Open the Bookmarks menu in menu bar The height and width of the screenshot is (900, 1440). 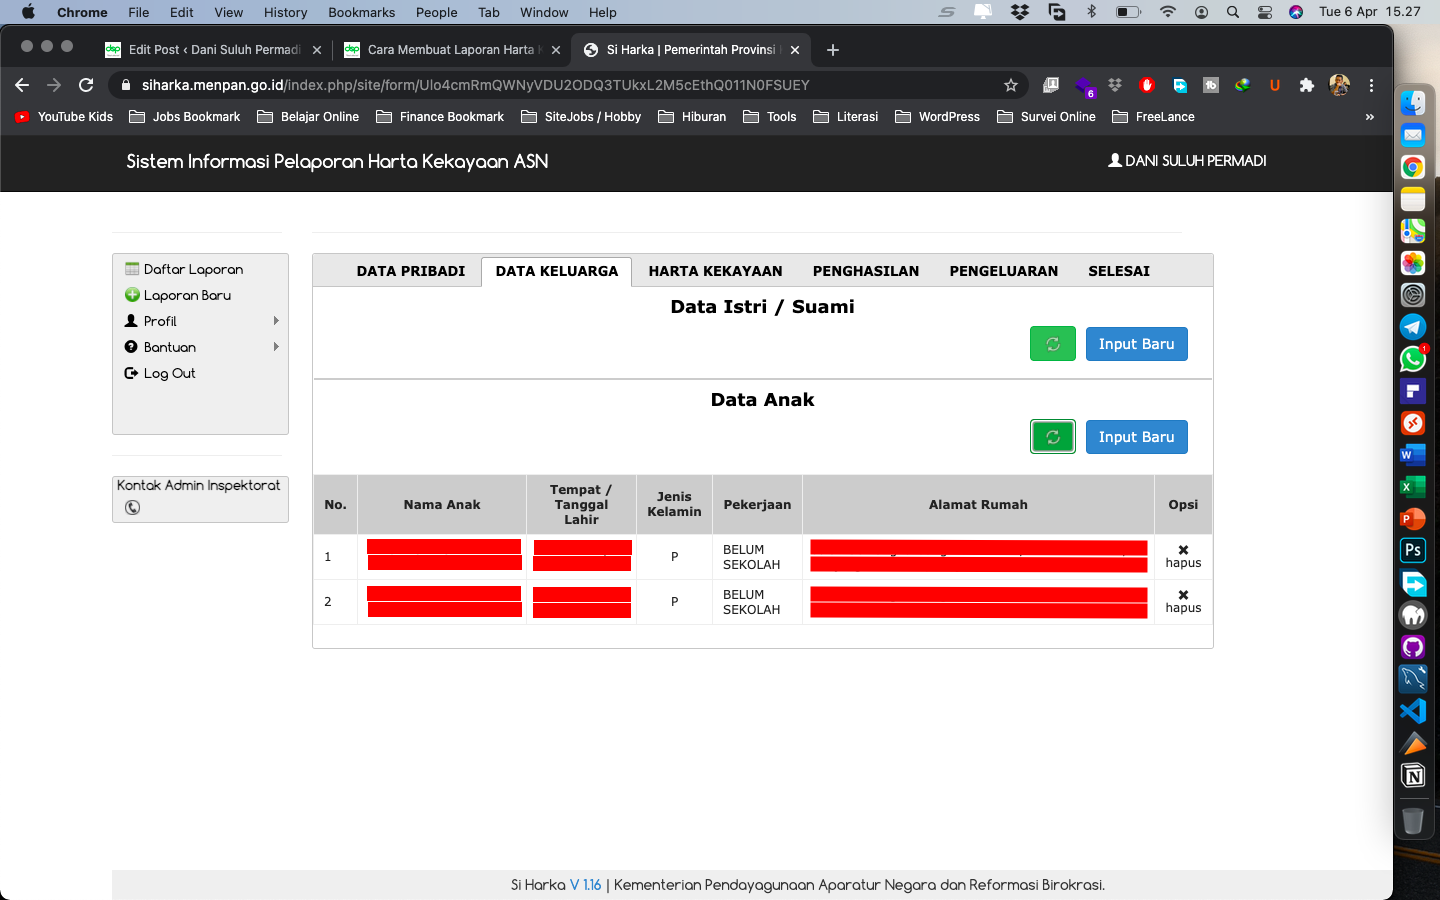click(x=361, y=12)
